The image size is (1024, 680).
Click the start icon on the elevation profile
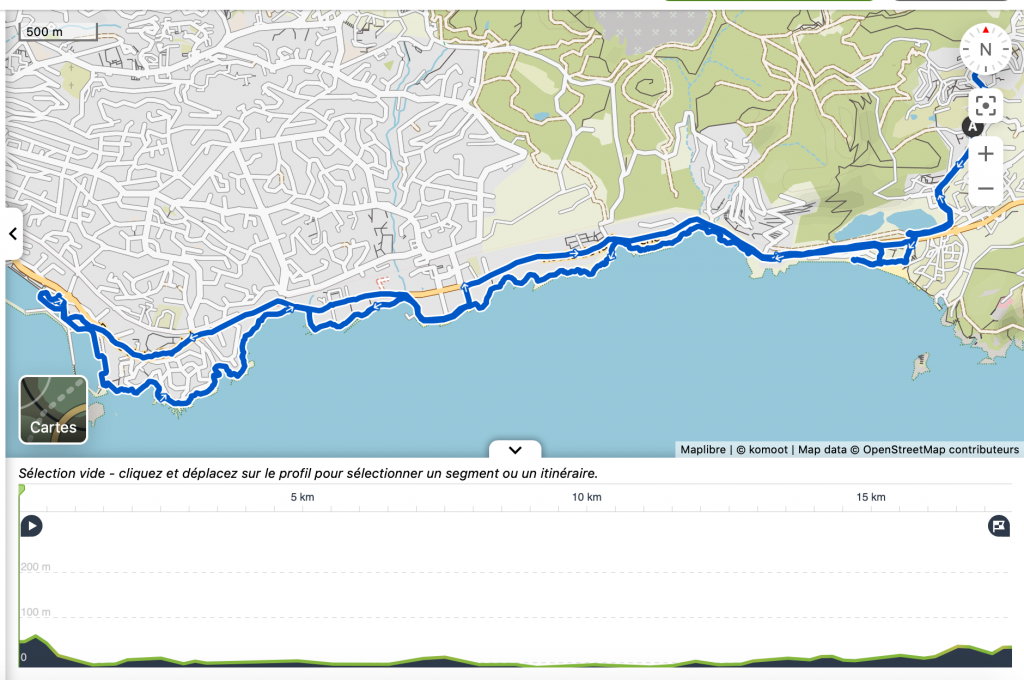click(32, 526)
